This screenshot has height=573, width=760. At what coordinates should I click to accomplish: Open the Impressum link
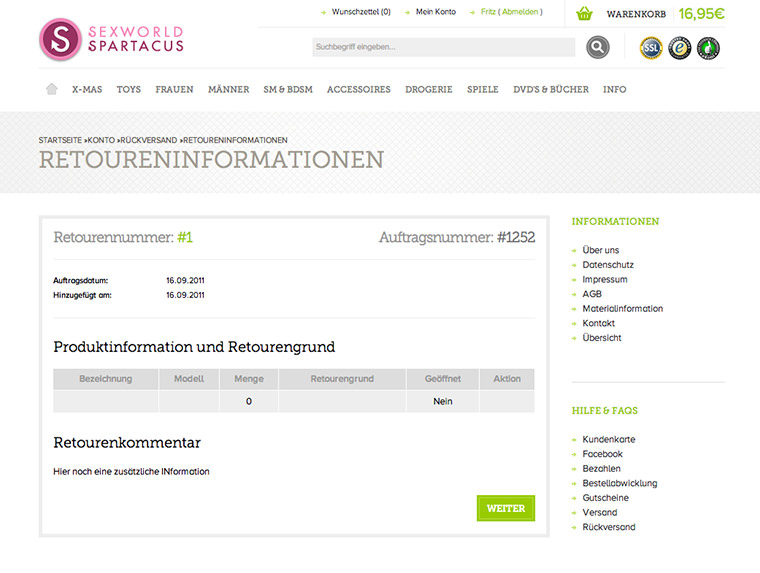click(605, 279)
